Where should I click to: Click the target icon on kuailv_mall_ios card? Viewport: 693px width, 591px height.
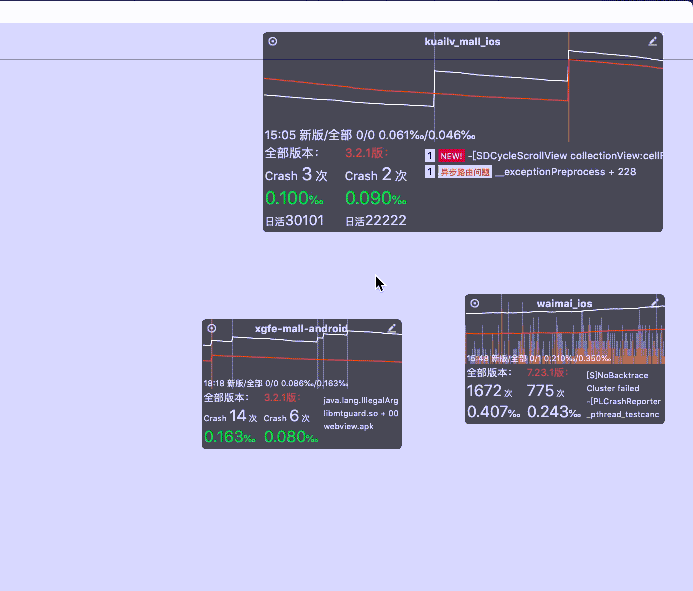(x=273, y=41)
